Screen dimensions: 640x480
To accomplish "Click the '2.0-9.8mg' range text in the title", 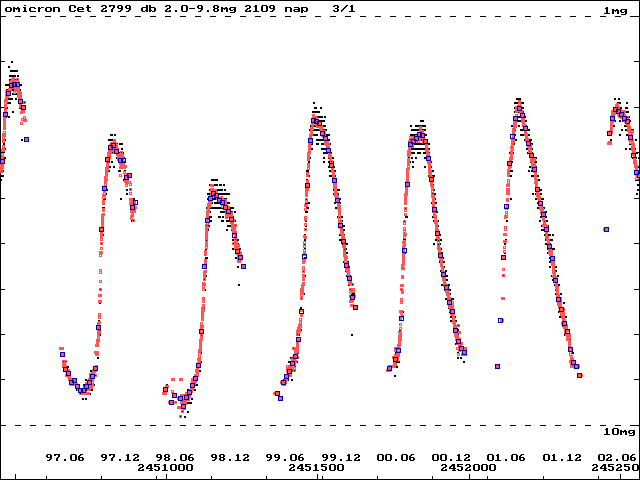I will (200, 9).
